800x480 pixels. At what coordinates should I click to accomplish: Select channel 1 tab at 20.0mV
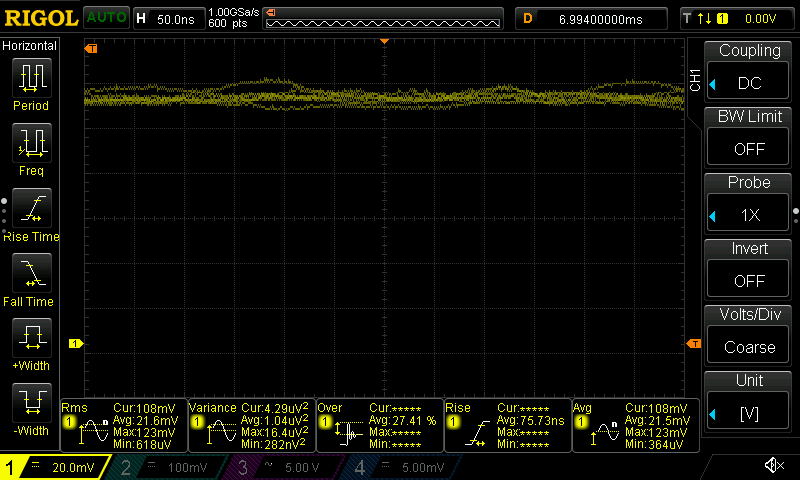(x=54, y=467)
